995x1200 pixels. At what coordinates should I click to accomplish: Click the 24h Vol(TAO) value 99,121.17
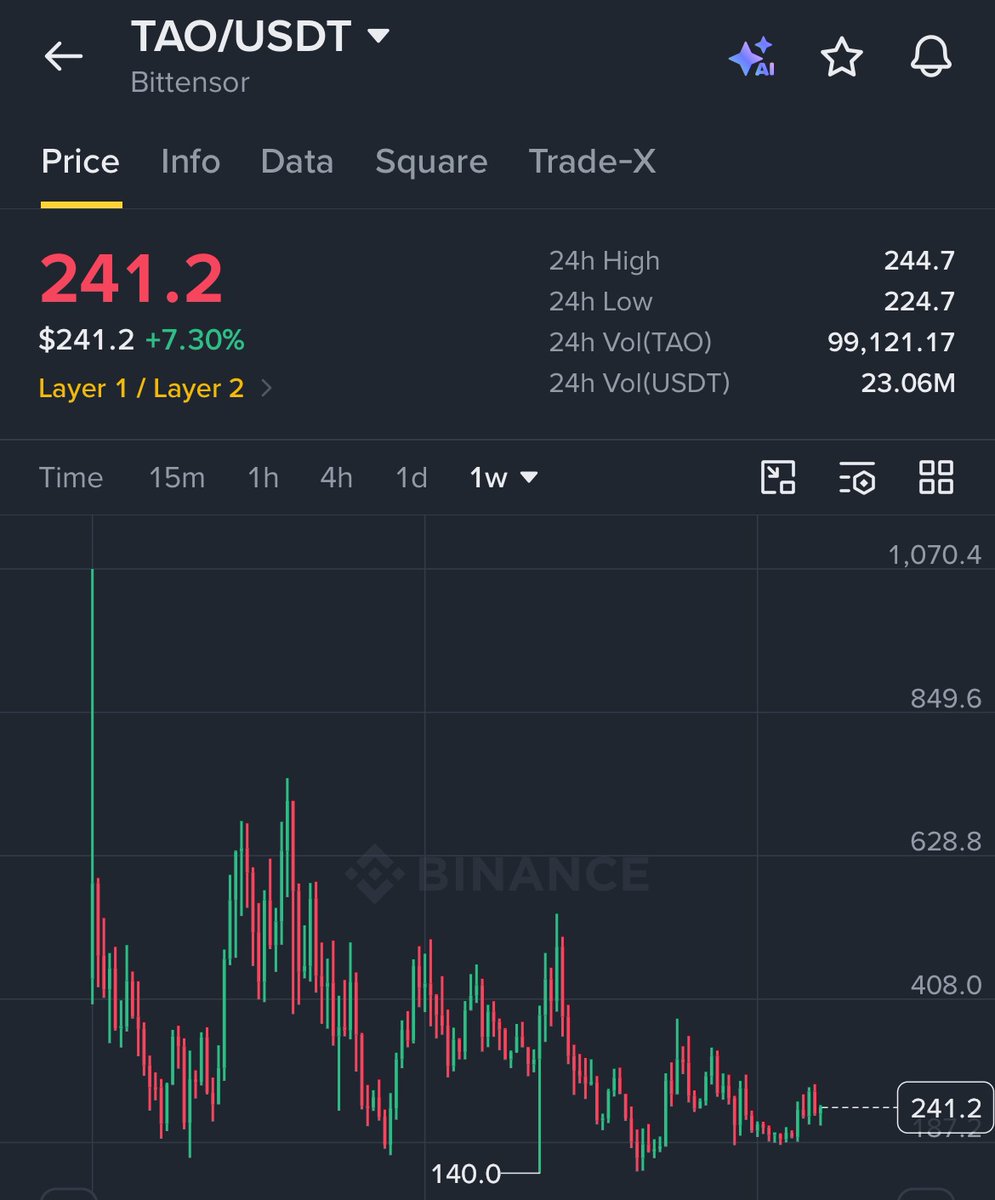891,342
